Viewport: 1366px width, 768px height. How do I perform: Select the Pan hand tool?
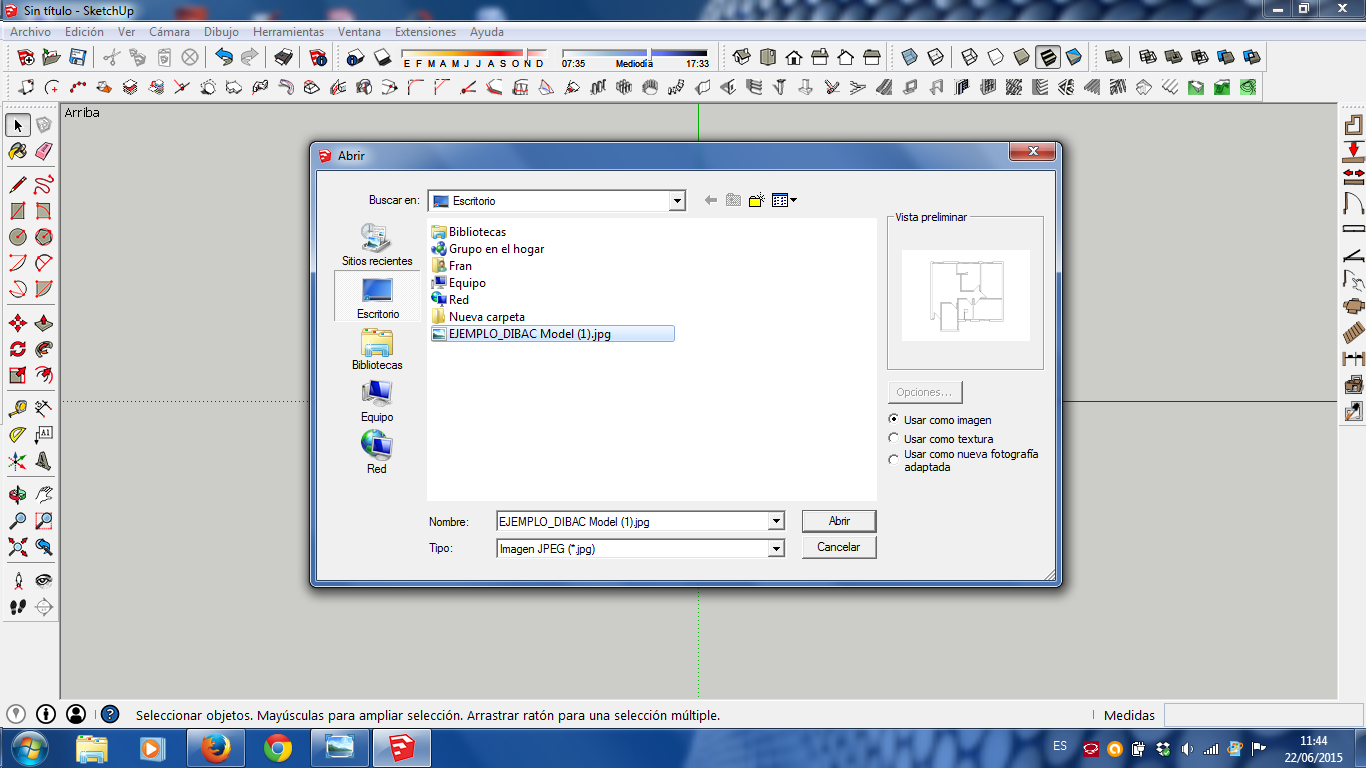pos(44,494)
